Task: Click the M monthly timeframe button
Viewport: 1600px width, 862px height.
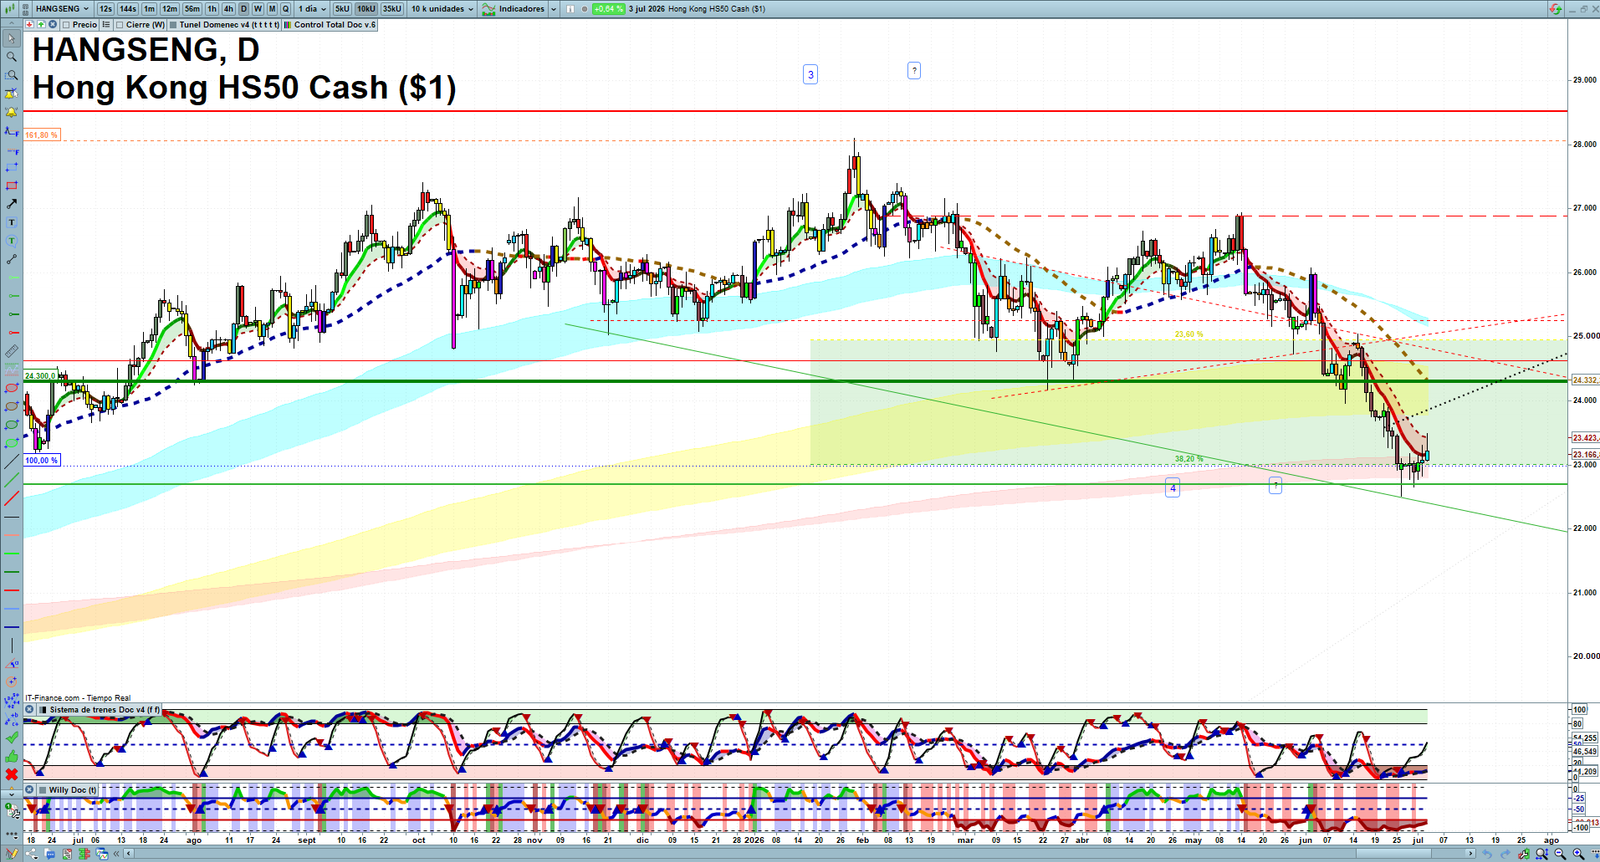Action: pyautogui.click(x=271, y=9)
